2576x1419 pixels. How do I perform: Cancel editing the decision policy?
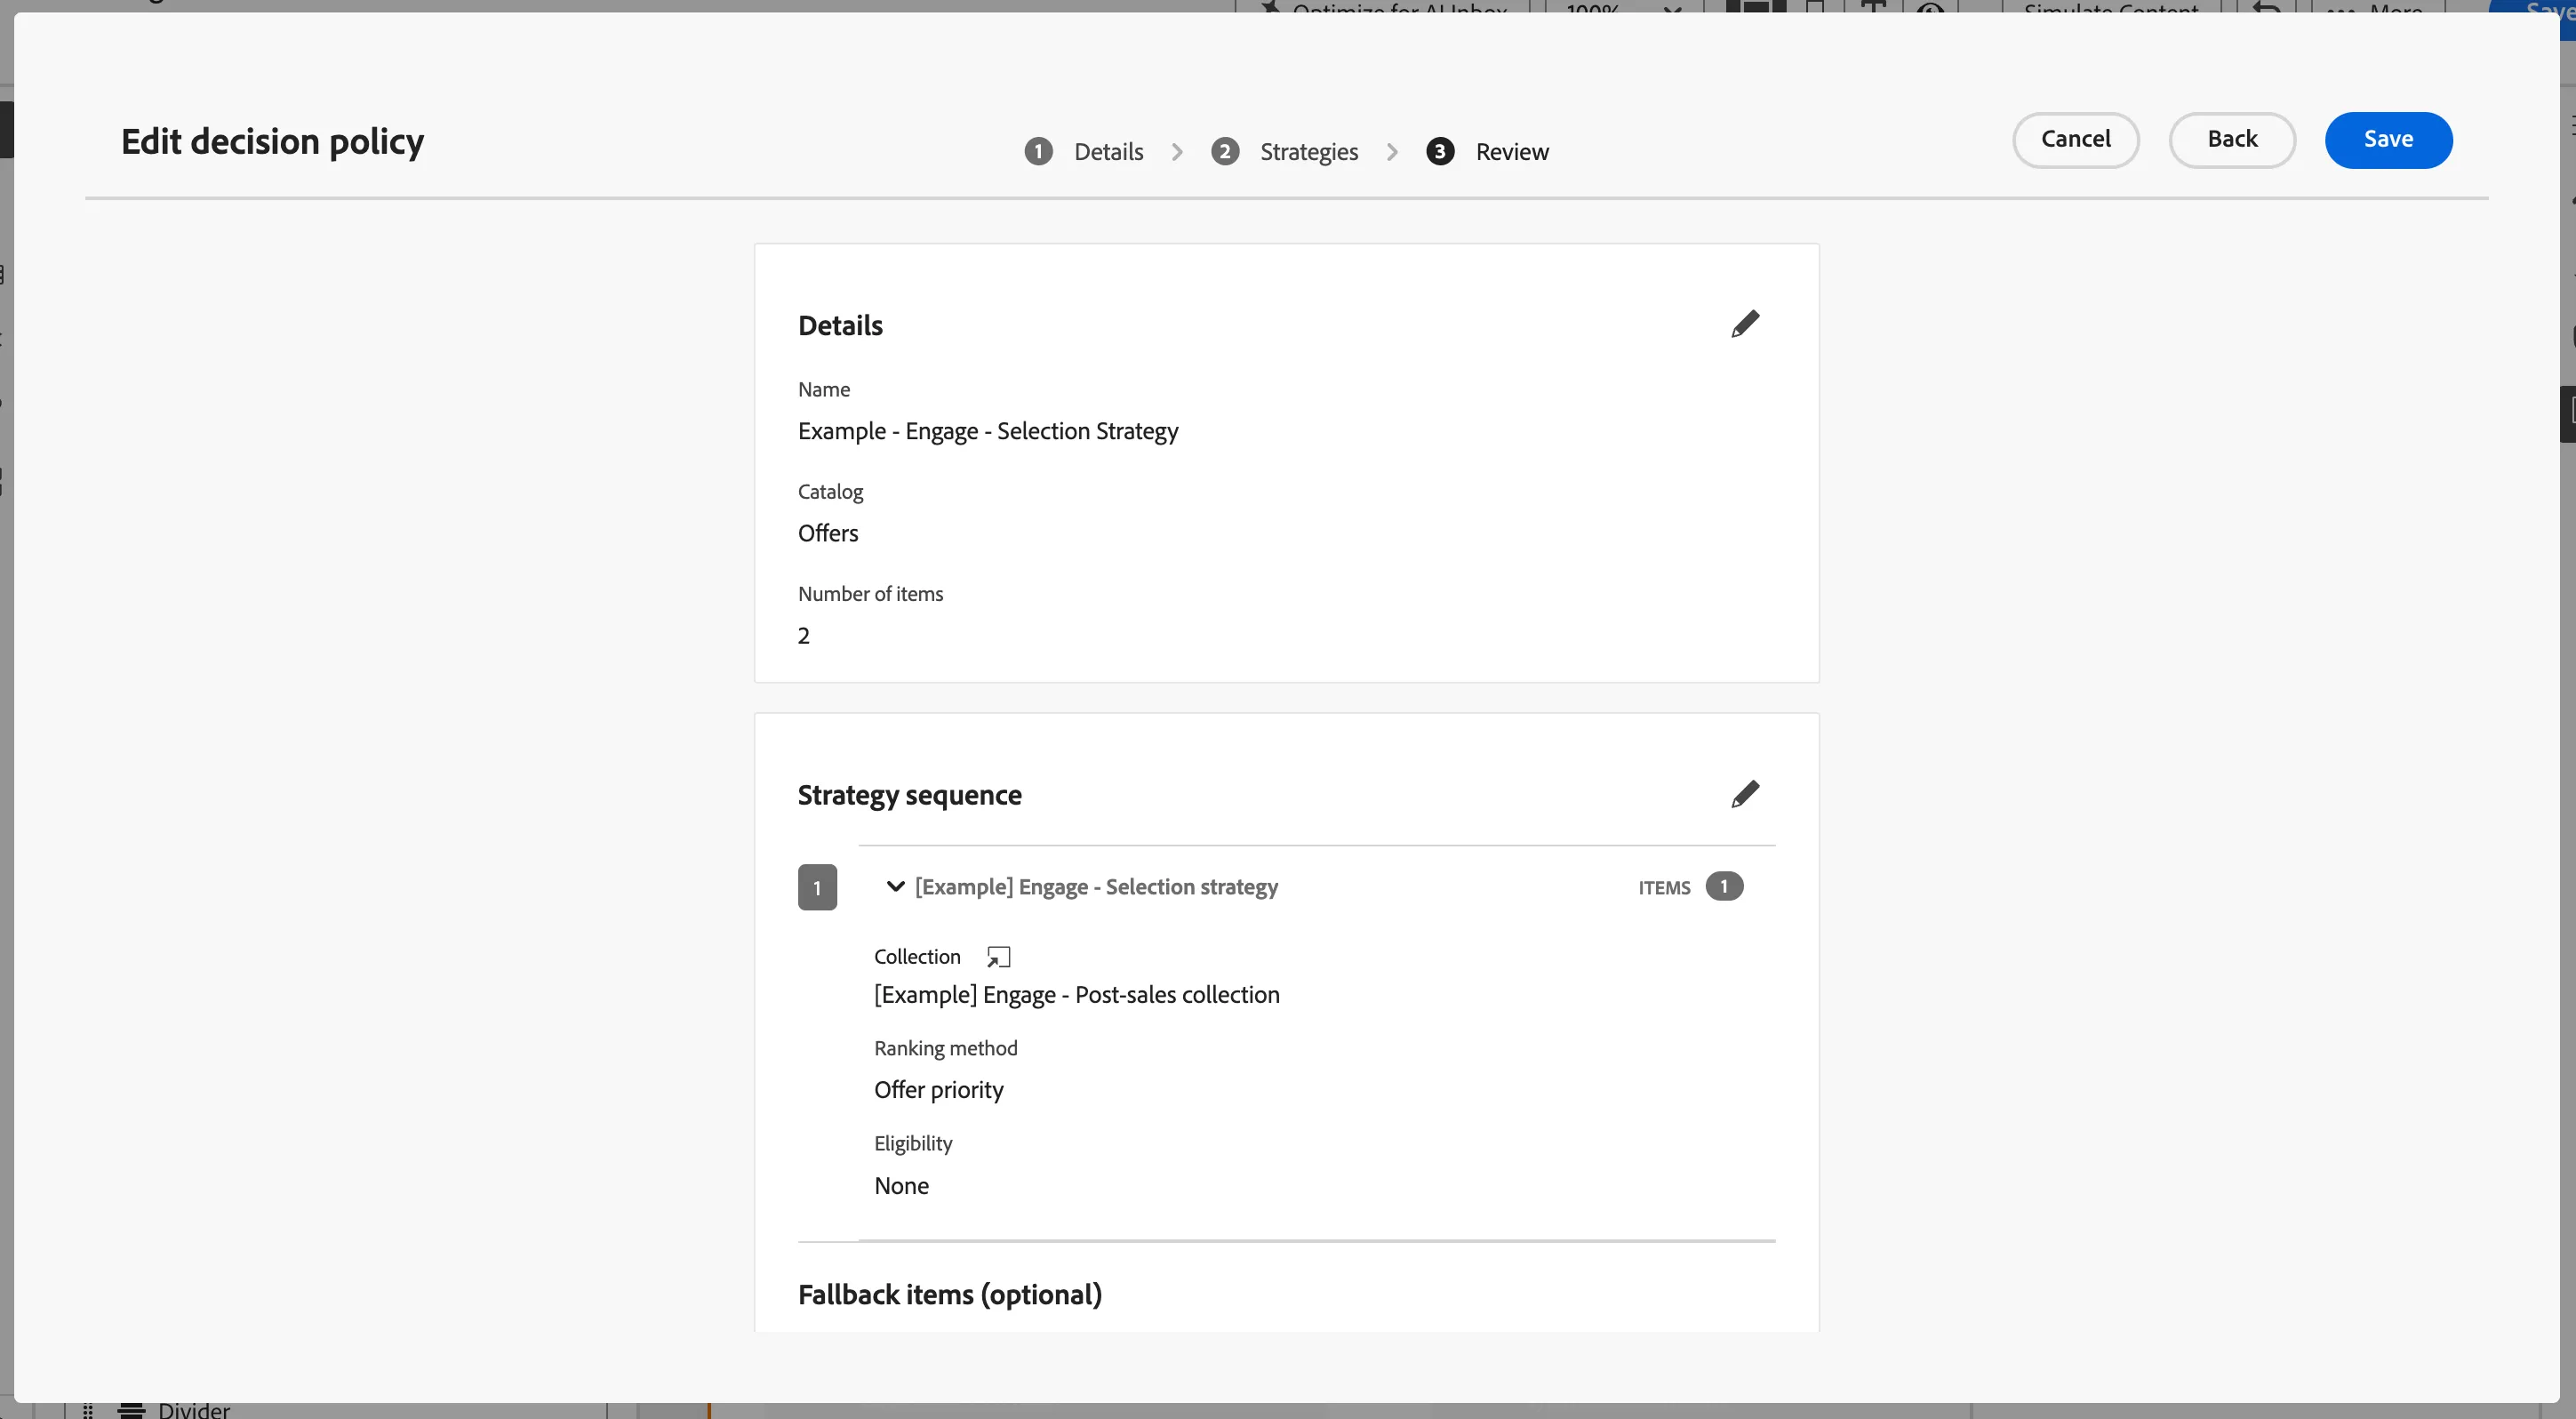click(2075, 140)
